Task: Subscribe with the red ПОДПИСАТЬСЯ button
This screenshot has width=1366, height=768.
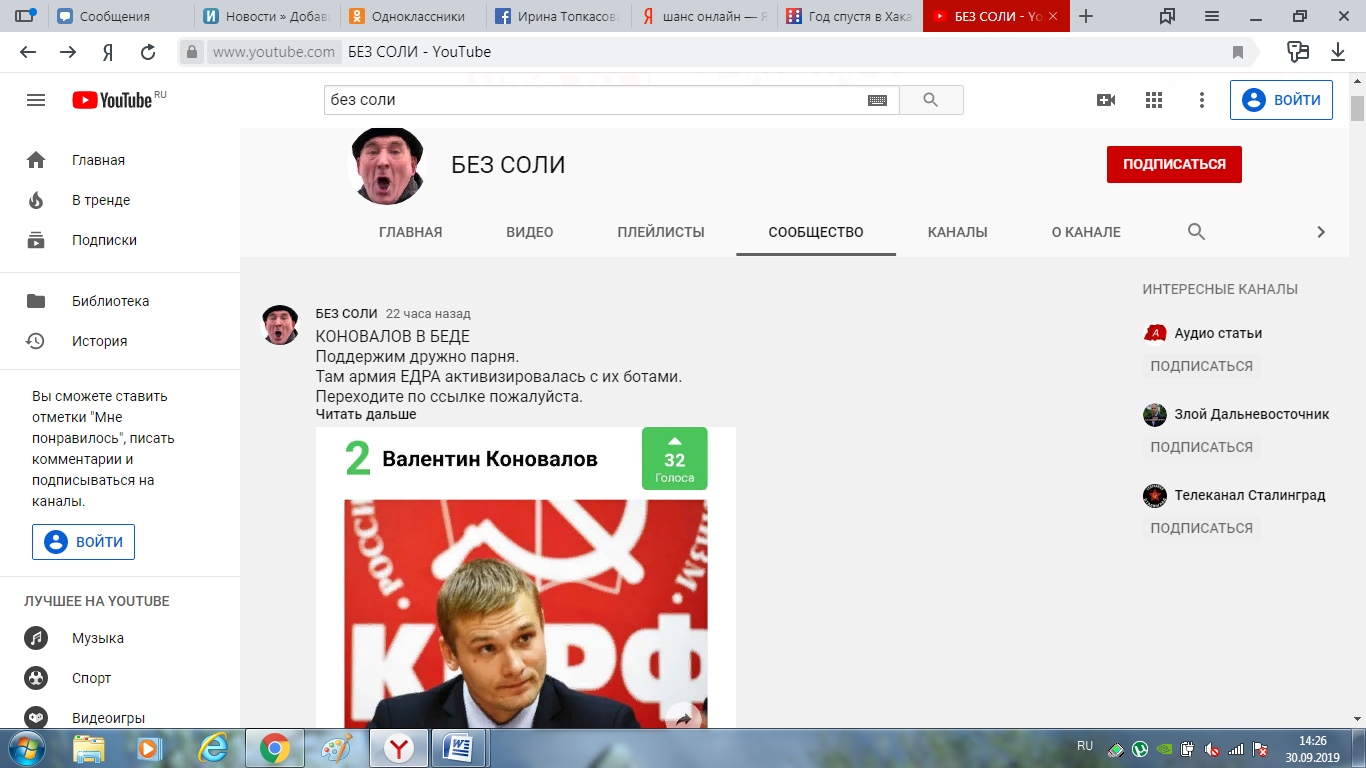Action: click(1174, 164)
